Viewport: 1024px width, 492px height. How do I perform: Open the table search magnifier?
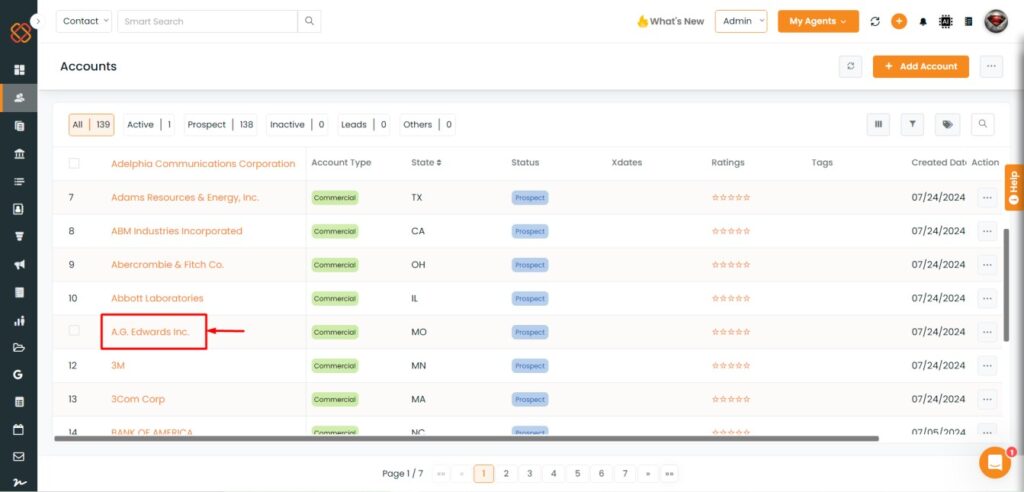pos(983,124)
